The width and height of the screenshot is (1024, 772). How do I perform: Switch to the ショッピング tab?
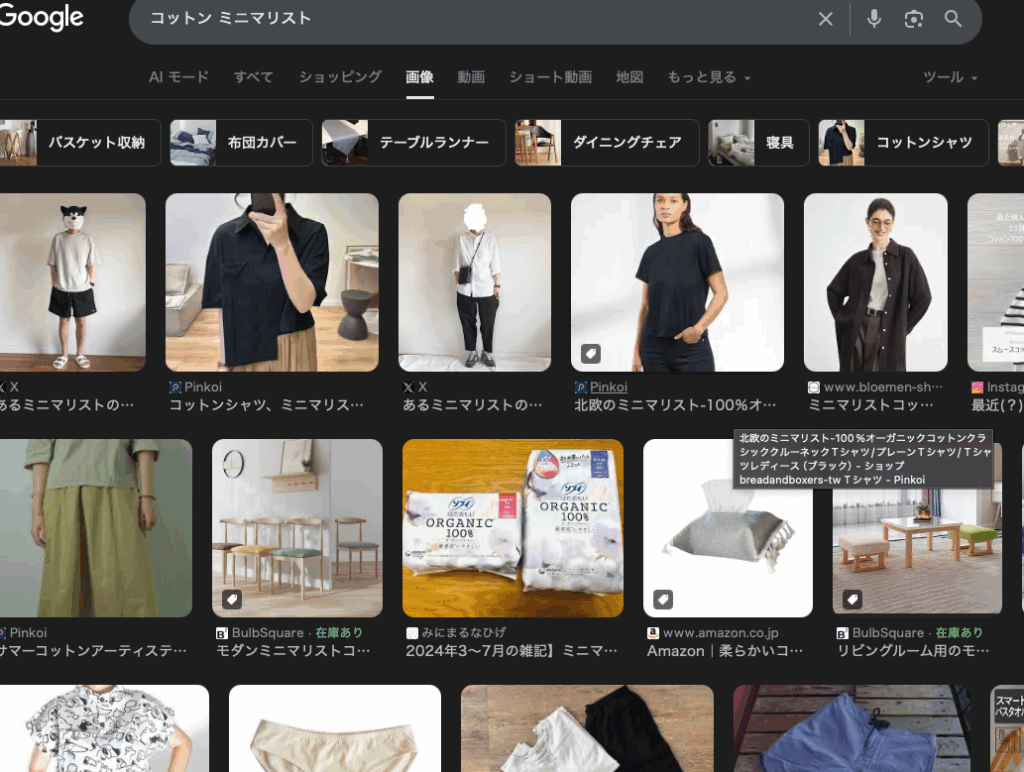coord(339,76)
